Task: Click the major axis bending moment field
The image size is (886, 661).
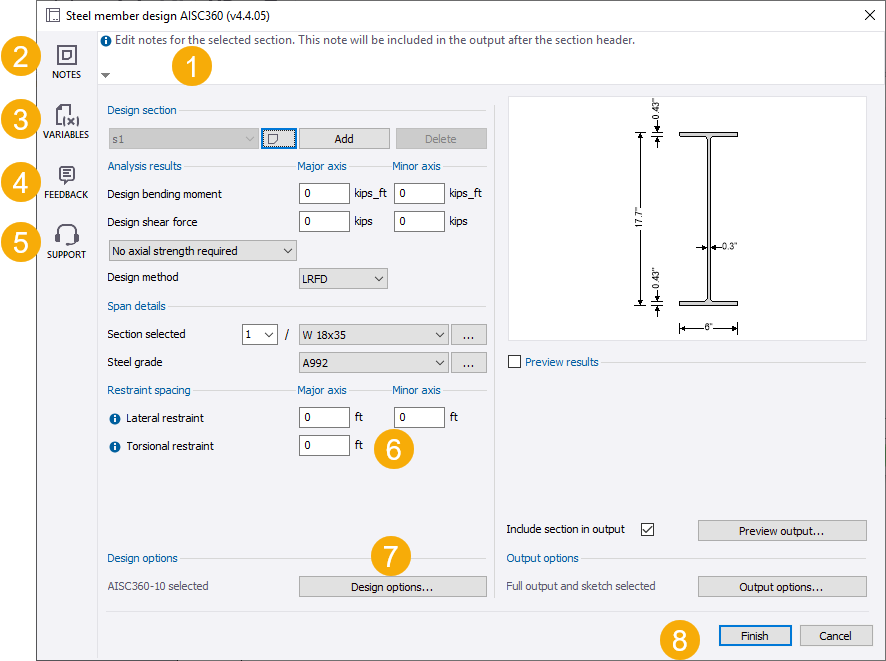Action: (x=324, y=194)
